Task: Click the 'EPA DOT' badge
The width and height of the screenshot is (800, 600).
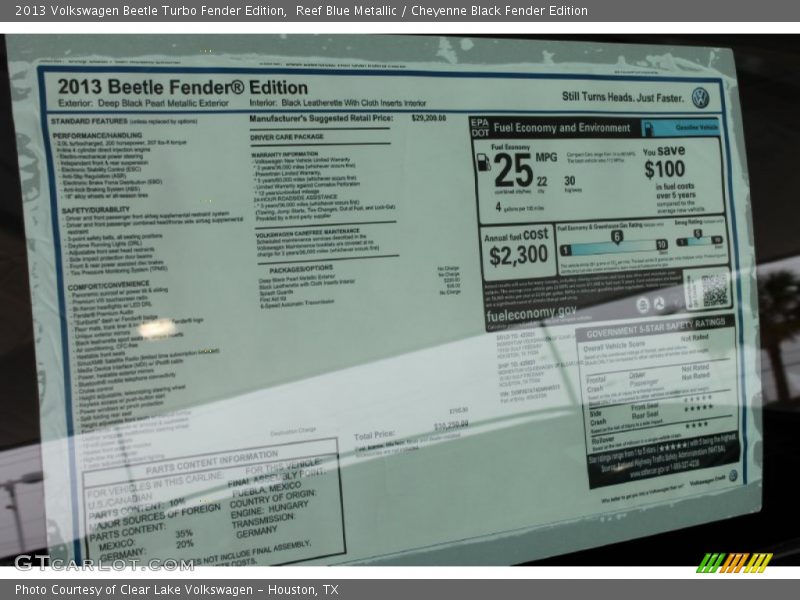Action: click(480, 128)
